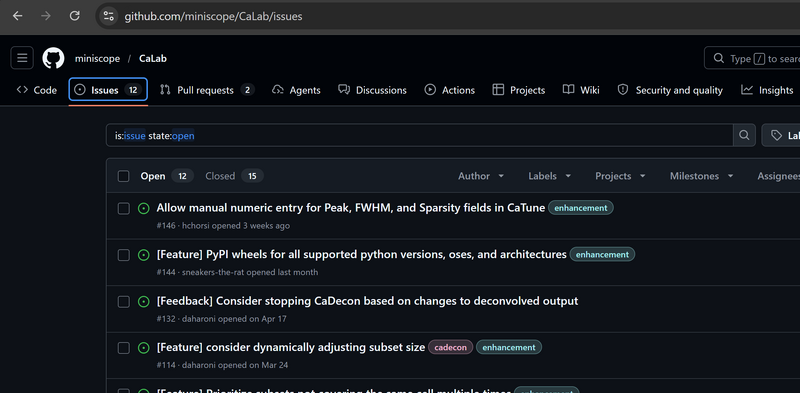Open issue about manual numeric entry in CaTune
The image size is (800, 393).
click(351, 208)
